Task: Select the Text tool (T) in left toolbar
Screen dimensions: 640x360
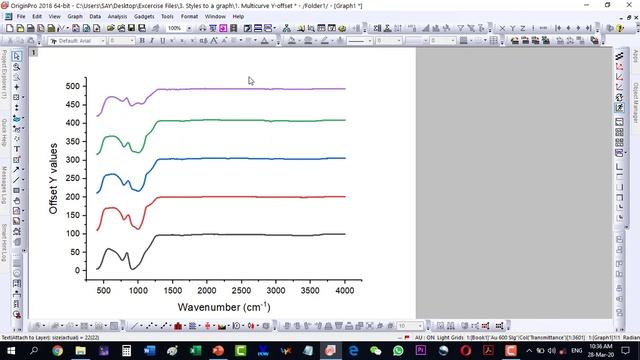Action: tap(16, 149)
